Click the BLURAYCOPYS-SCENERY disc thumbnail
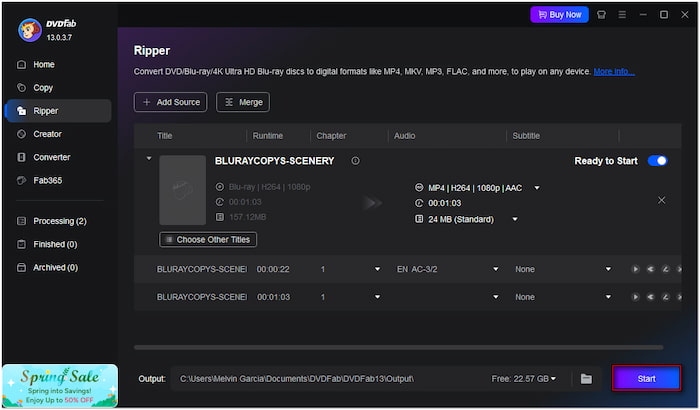The image size is (700, 410). (183, 190)
